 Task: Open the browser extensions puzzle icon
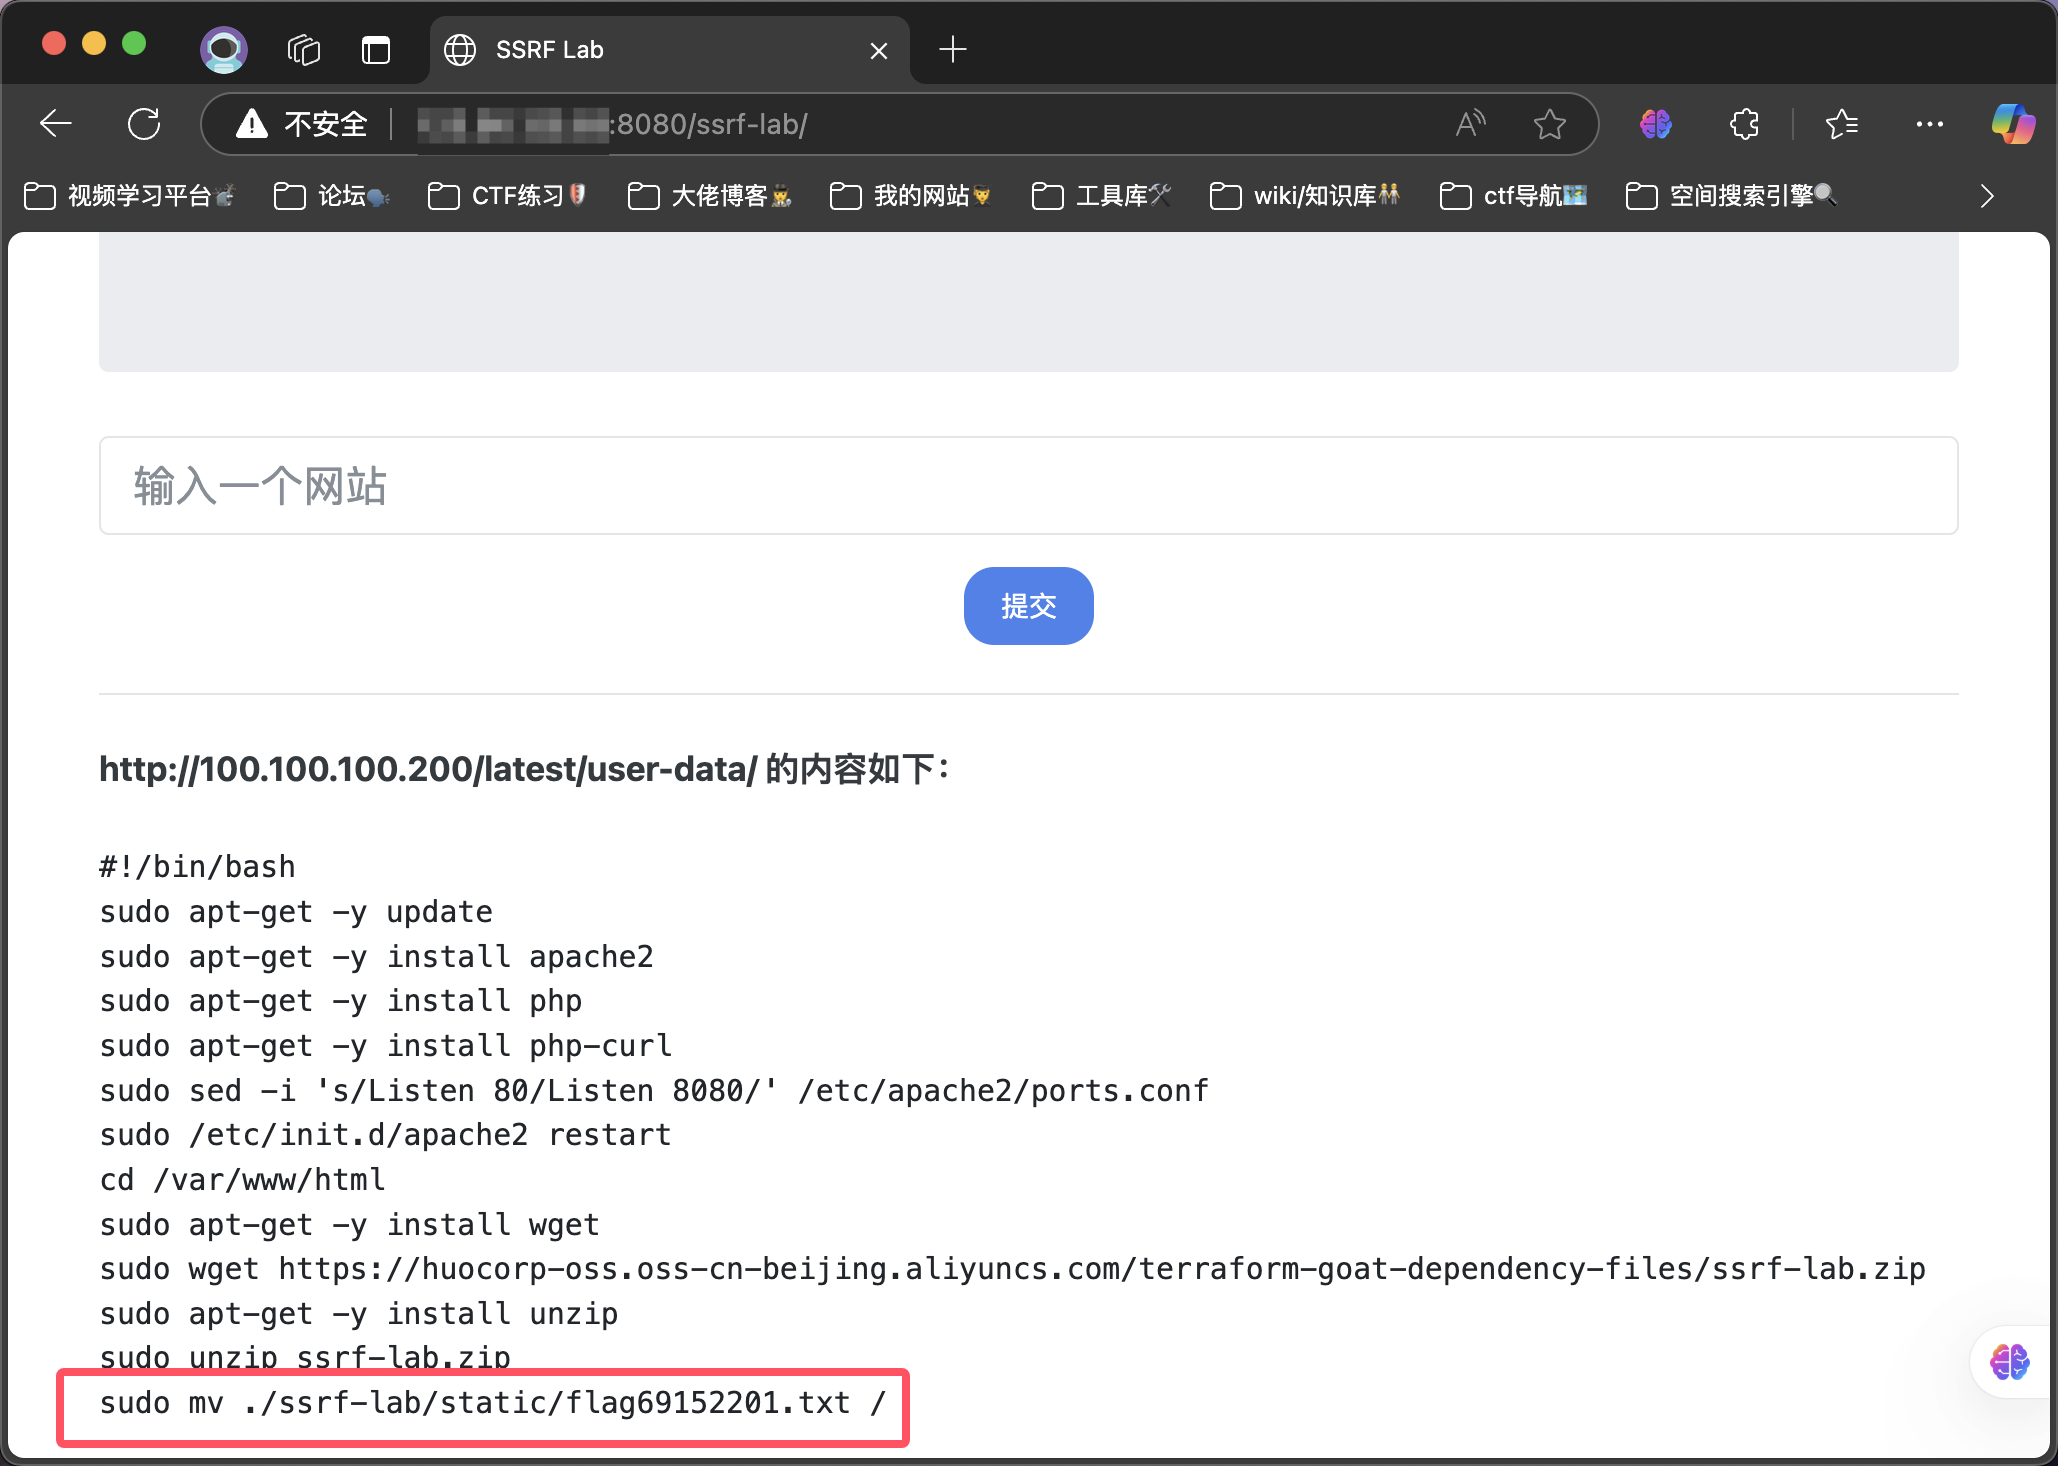tap(1744, 124)
